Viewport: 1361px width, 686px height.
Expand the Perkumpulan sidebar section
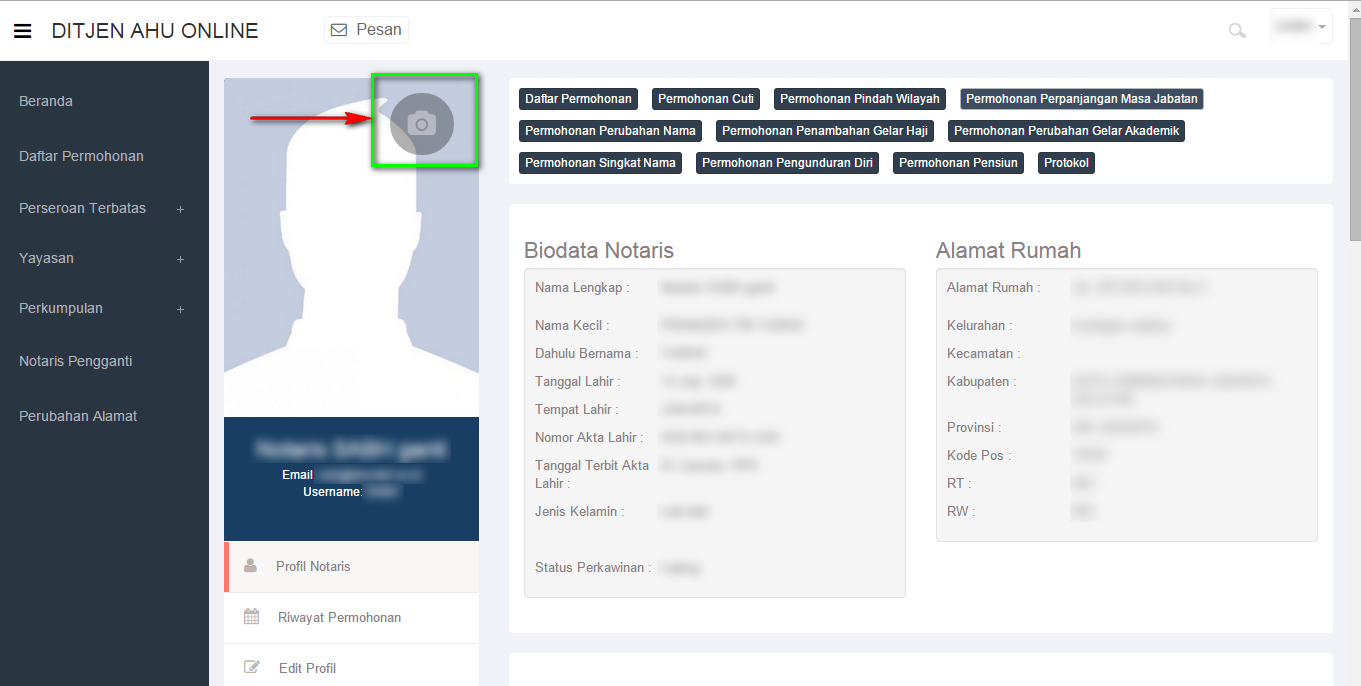click(x=180, y=309)
